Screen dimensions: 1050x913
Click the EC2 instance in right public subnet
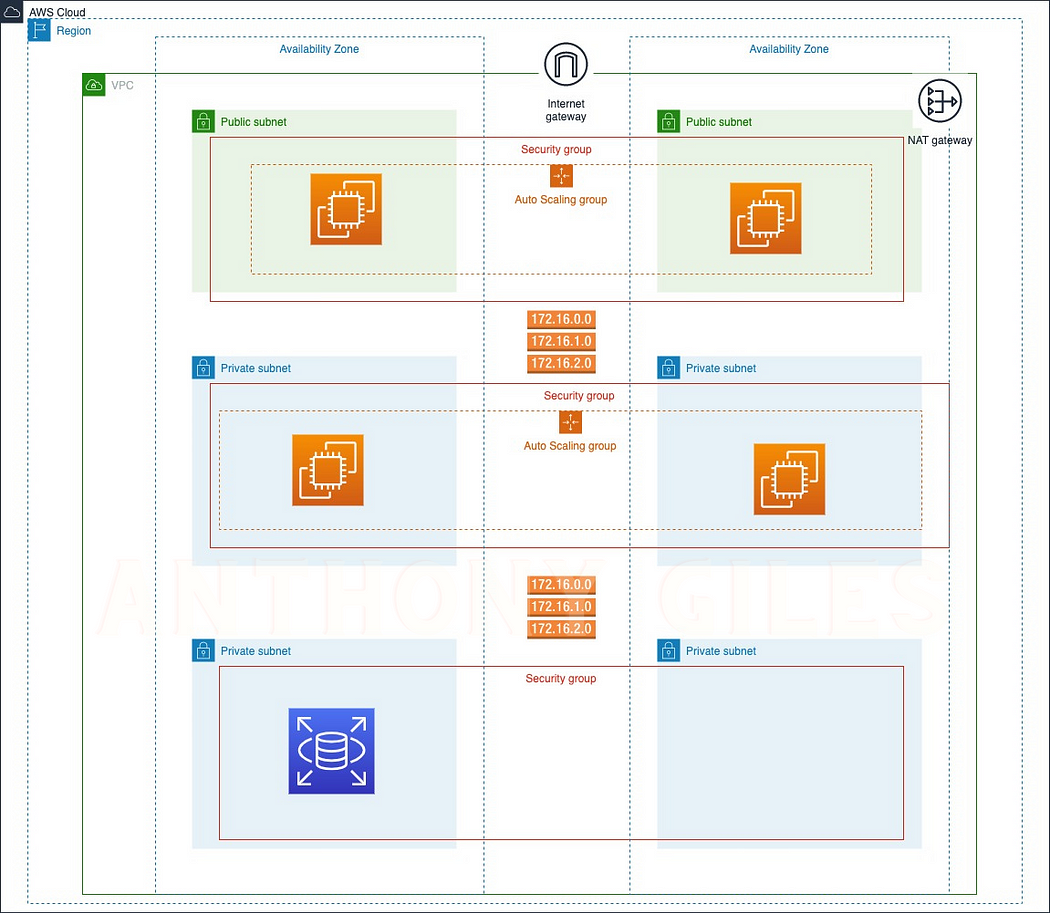765,218
